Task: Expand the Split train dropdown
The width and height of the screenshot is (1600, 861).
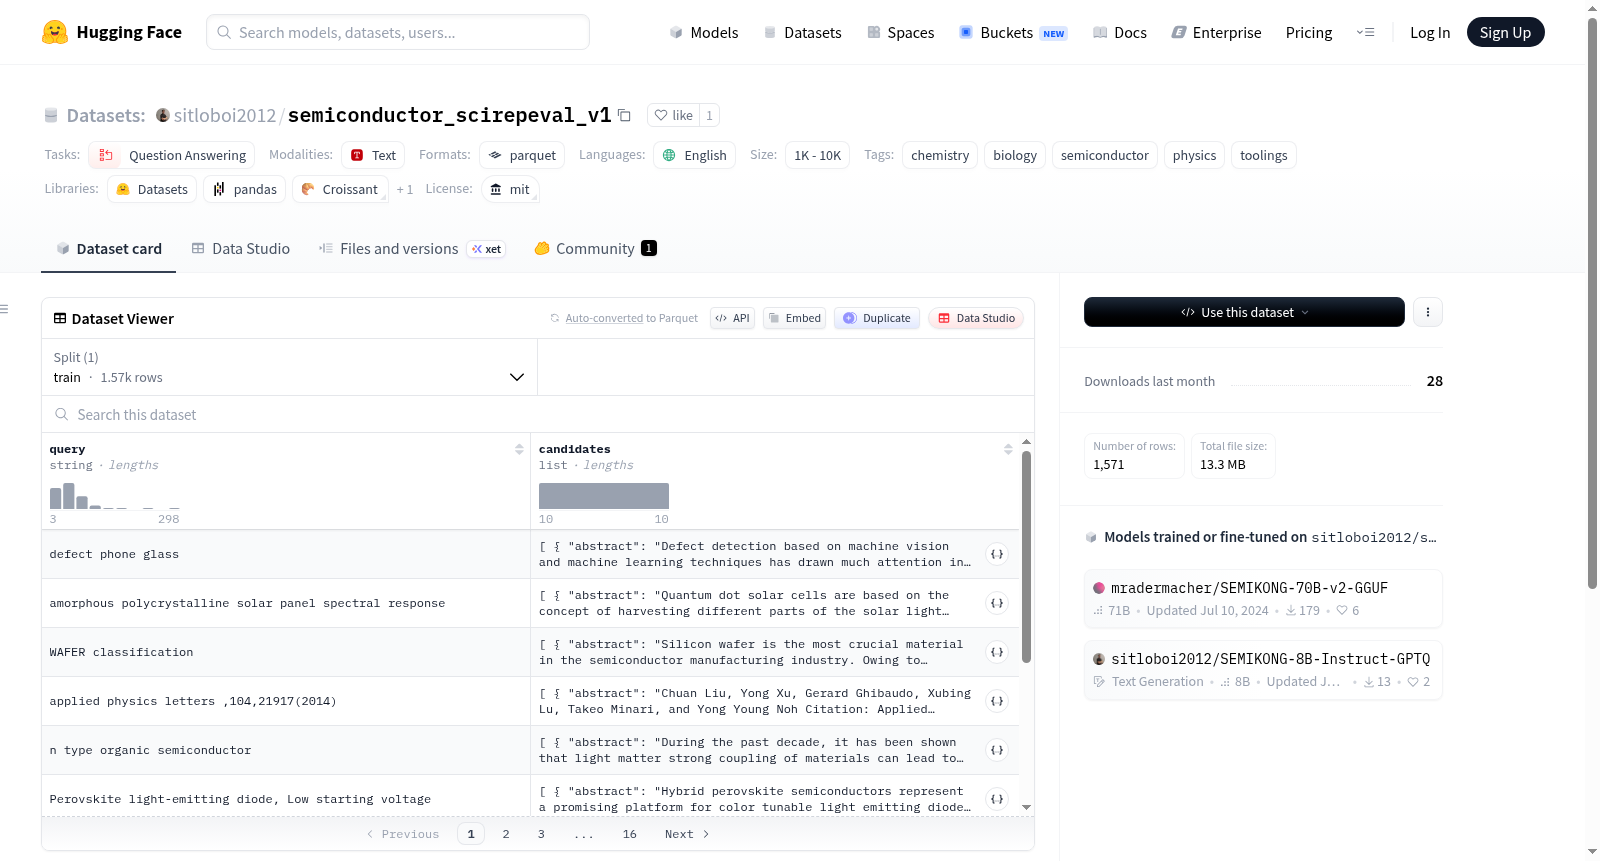Action: click(289, 367)
